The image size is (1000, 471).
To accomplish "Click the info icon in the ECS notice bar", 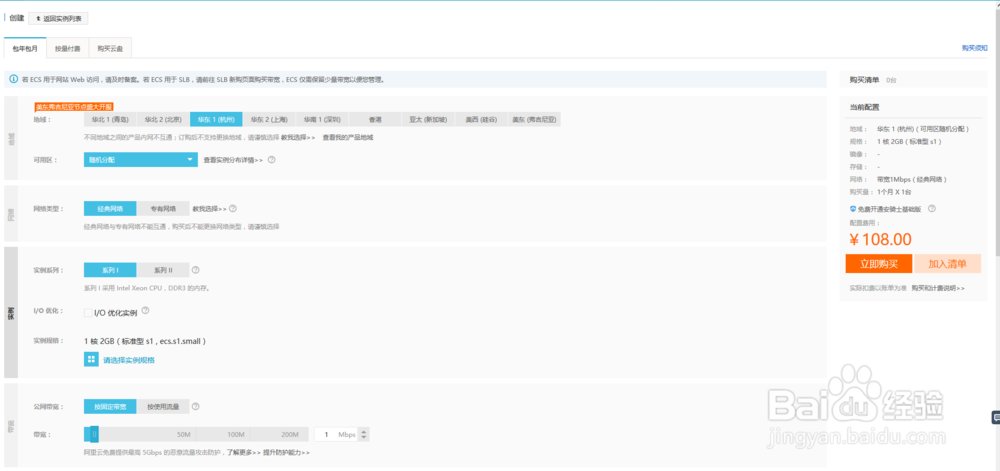I will click(14, 80).
